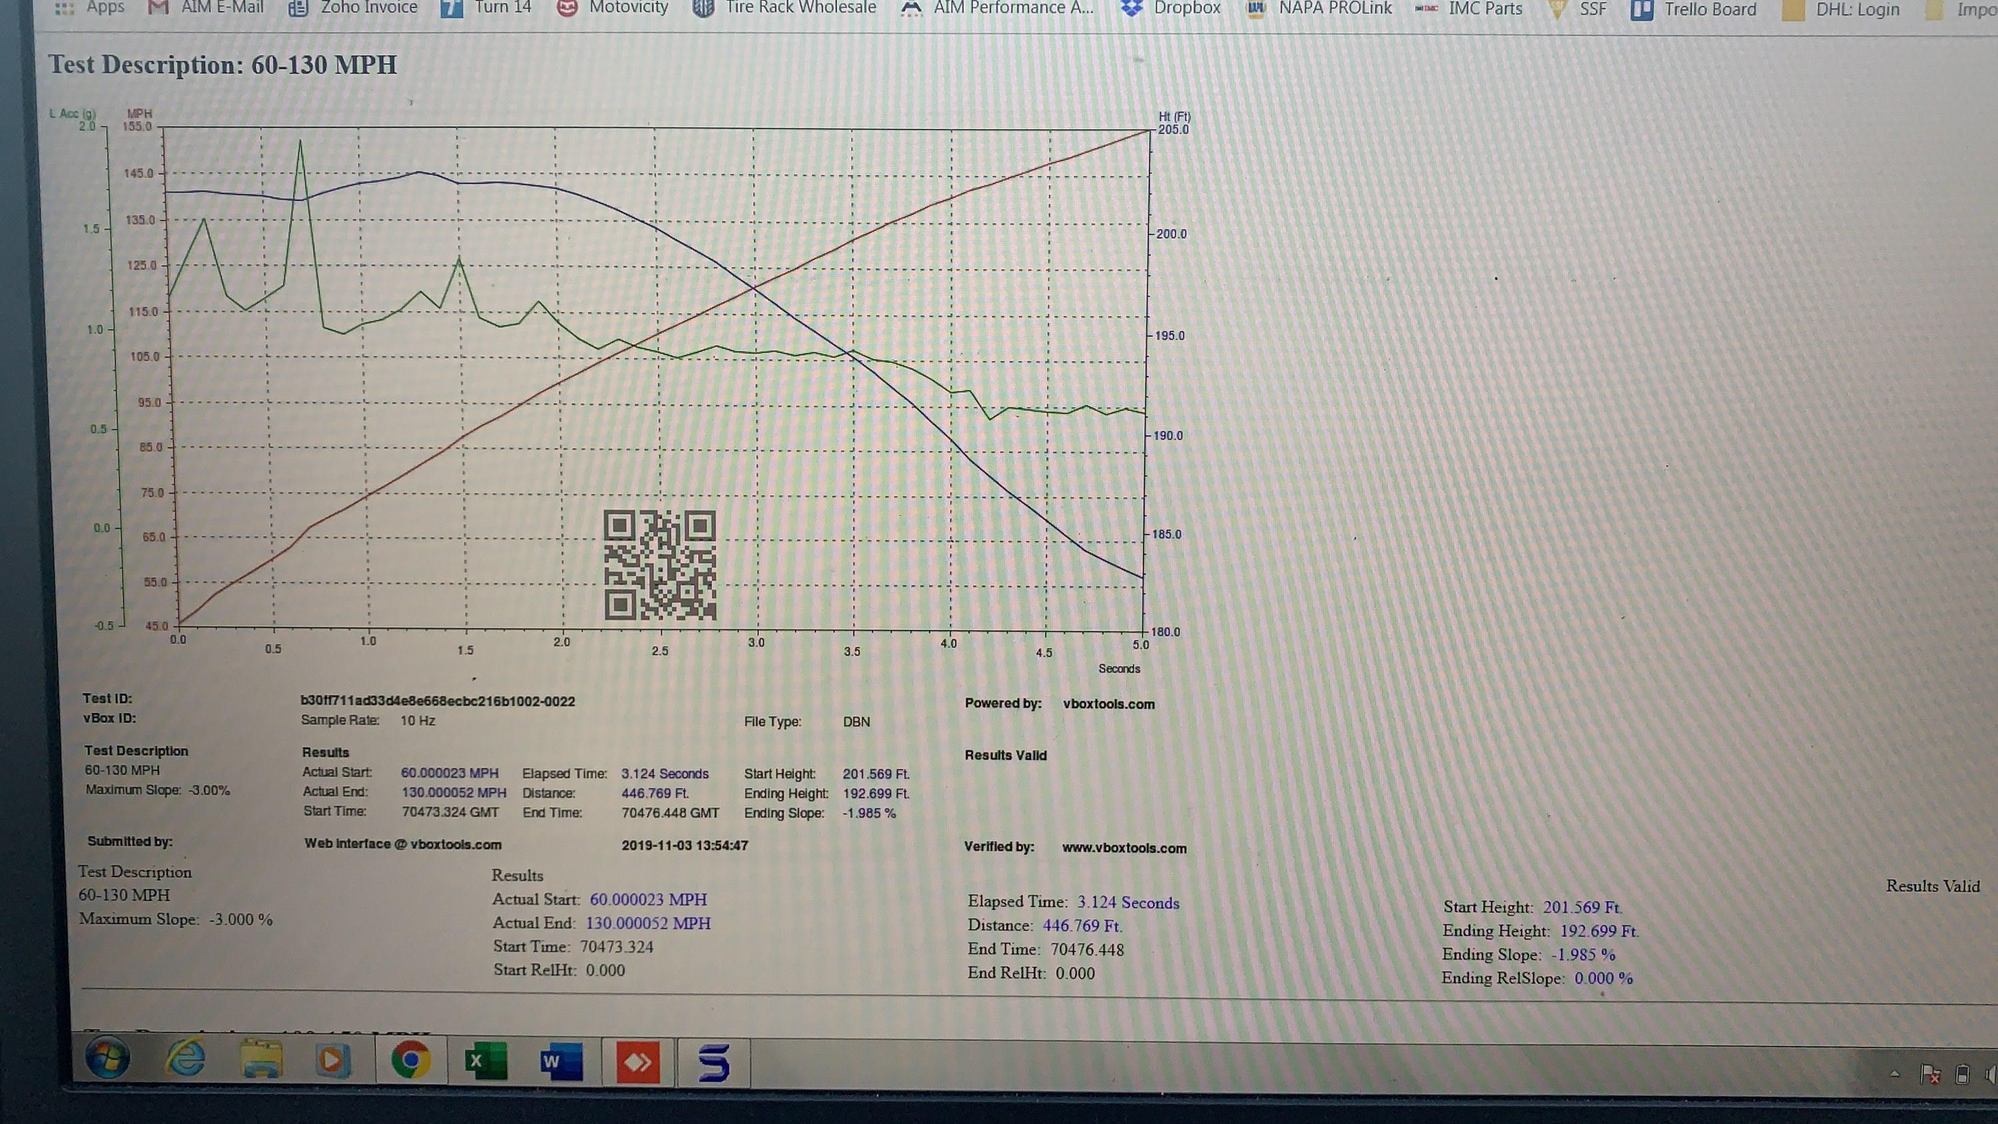
Task: Launch Internet Explorer from the taskbar
Action: pyautogui.click(x=185, y=1059)
